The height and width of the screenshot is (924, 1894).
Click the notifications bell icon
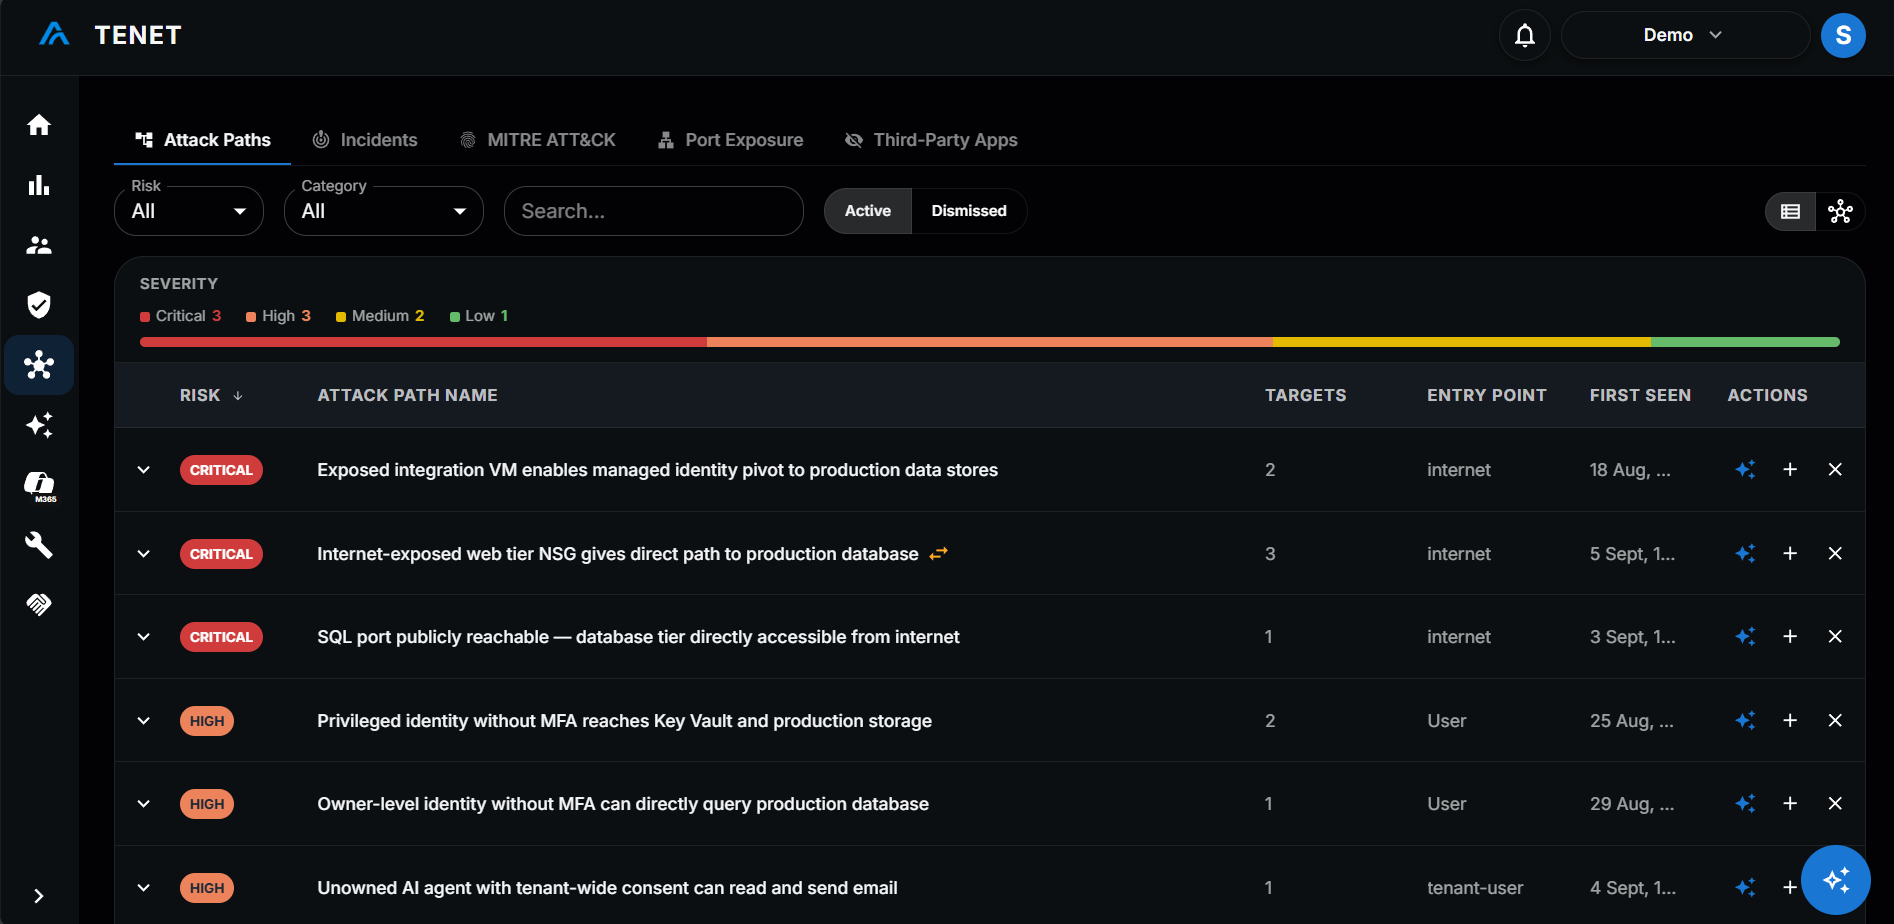(1524, 36)
